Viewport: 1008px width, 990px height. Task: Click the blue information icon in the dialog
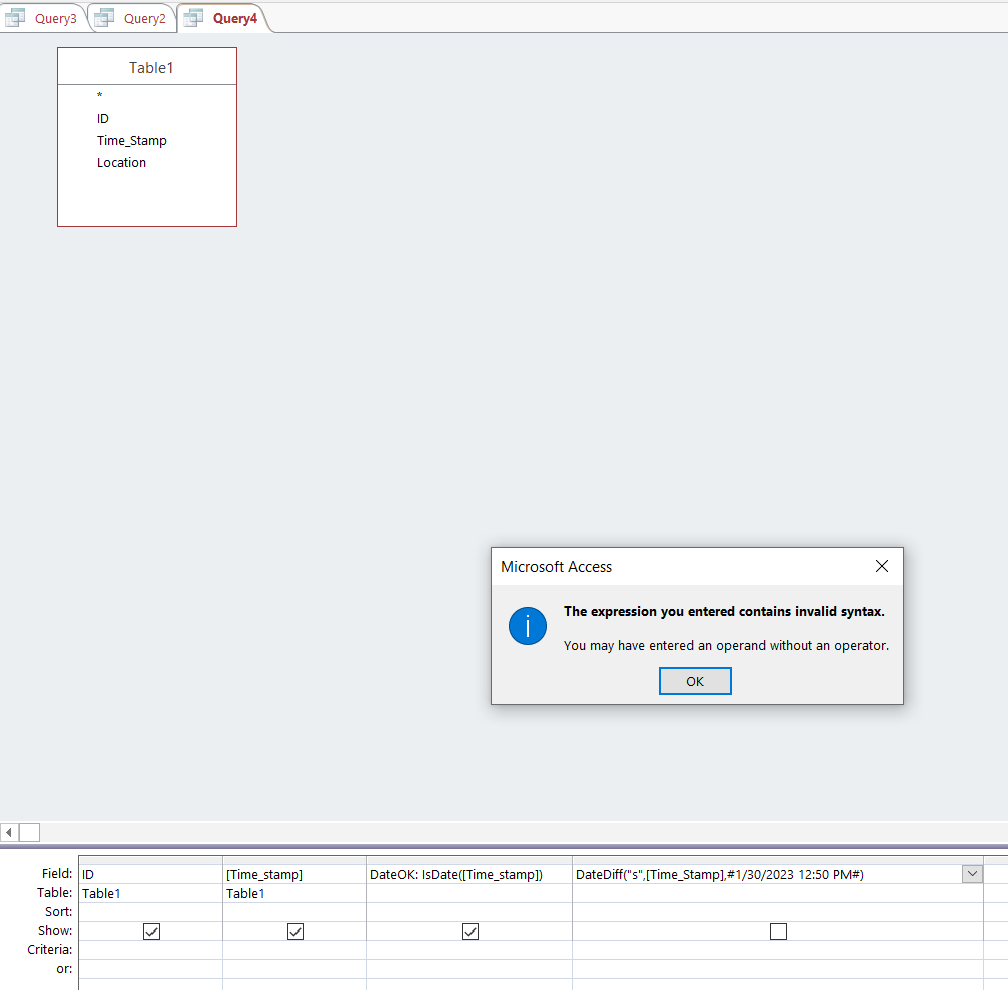point(528,626)
